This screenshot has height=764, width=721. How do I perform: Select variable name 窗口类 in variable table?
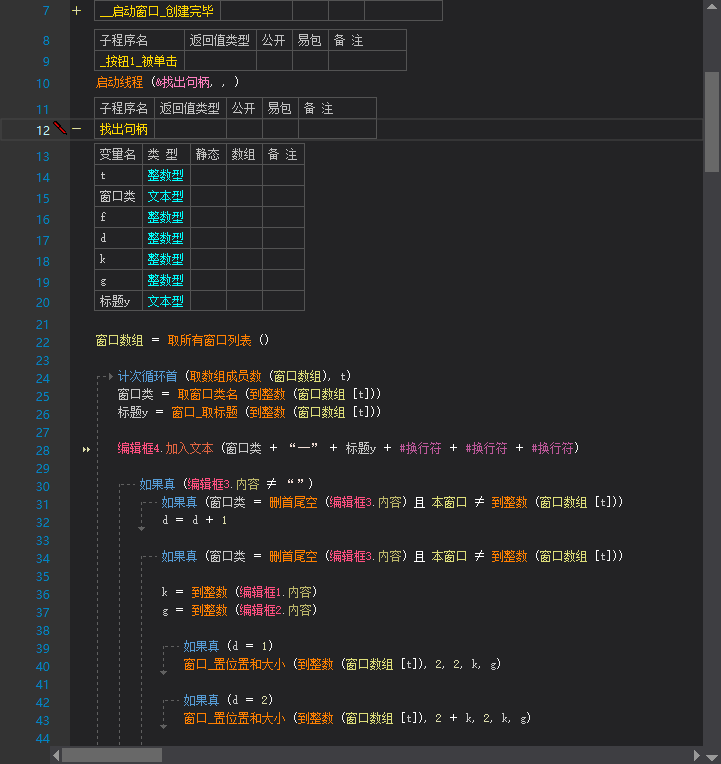pyautogui.click(x=118, y=196)
